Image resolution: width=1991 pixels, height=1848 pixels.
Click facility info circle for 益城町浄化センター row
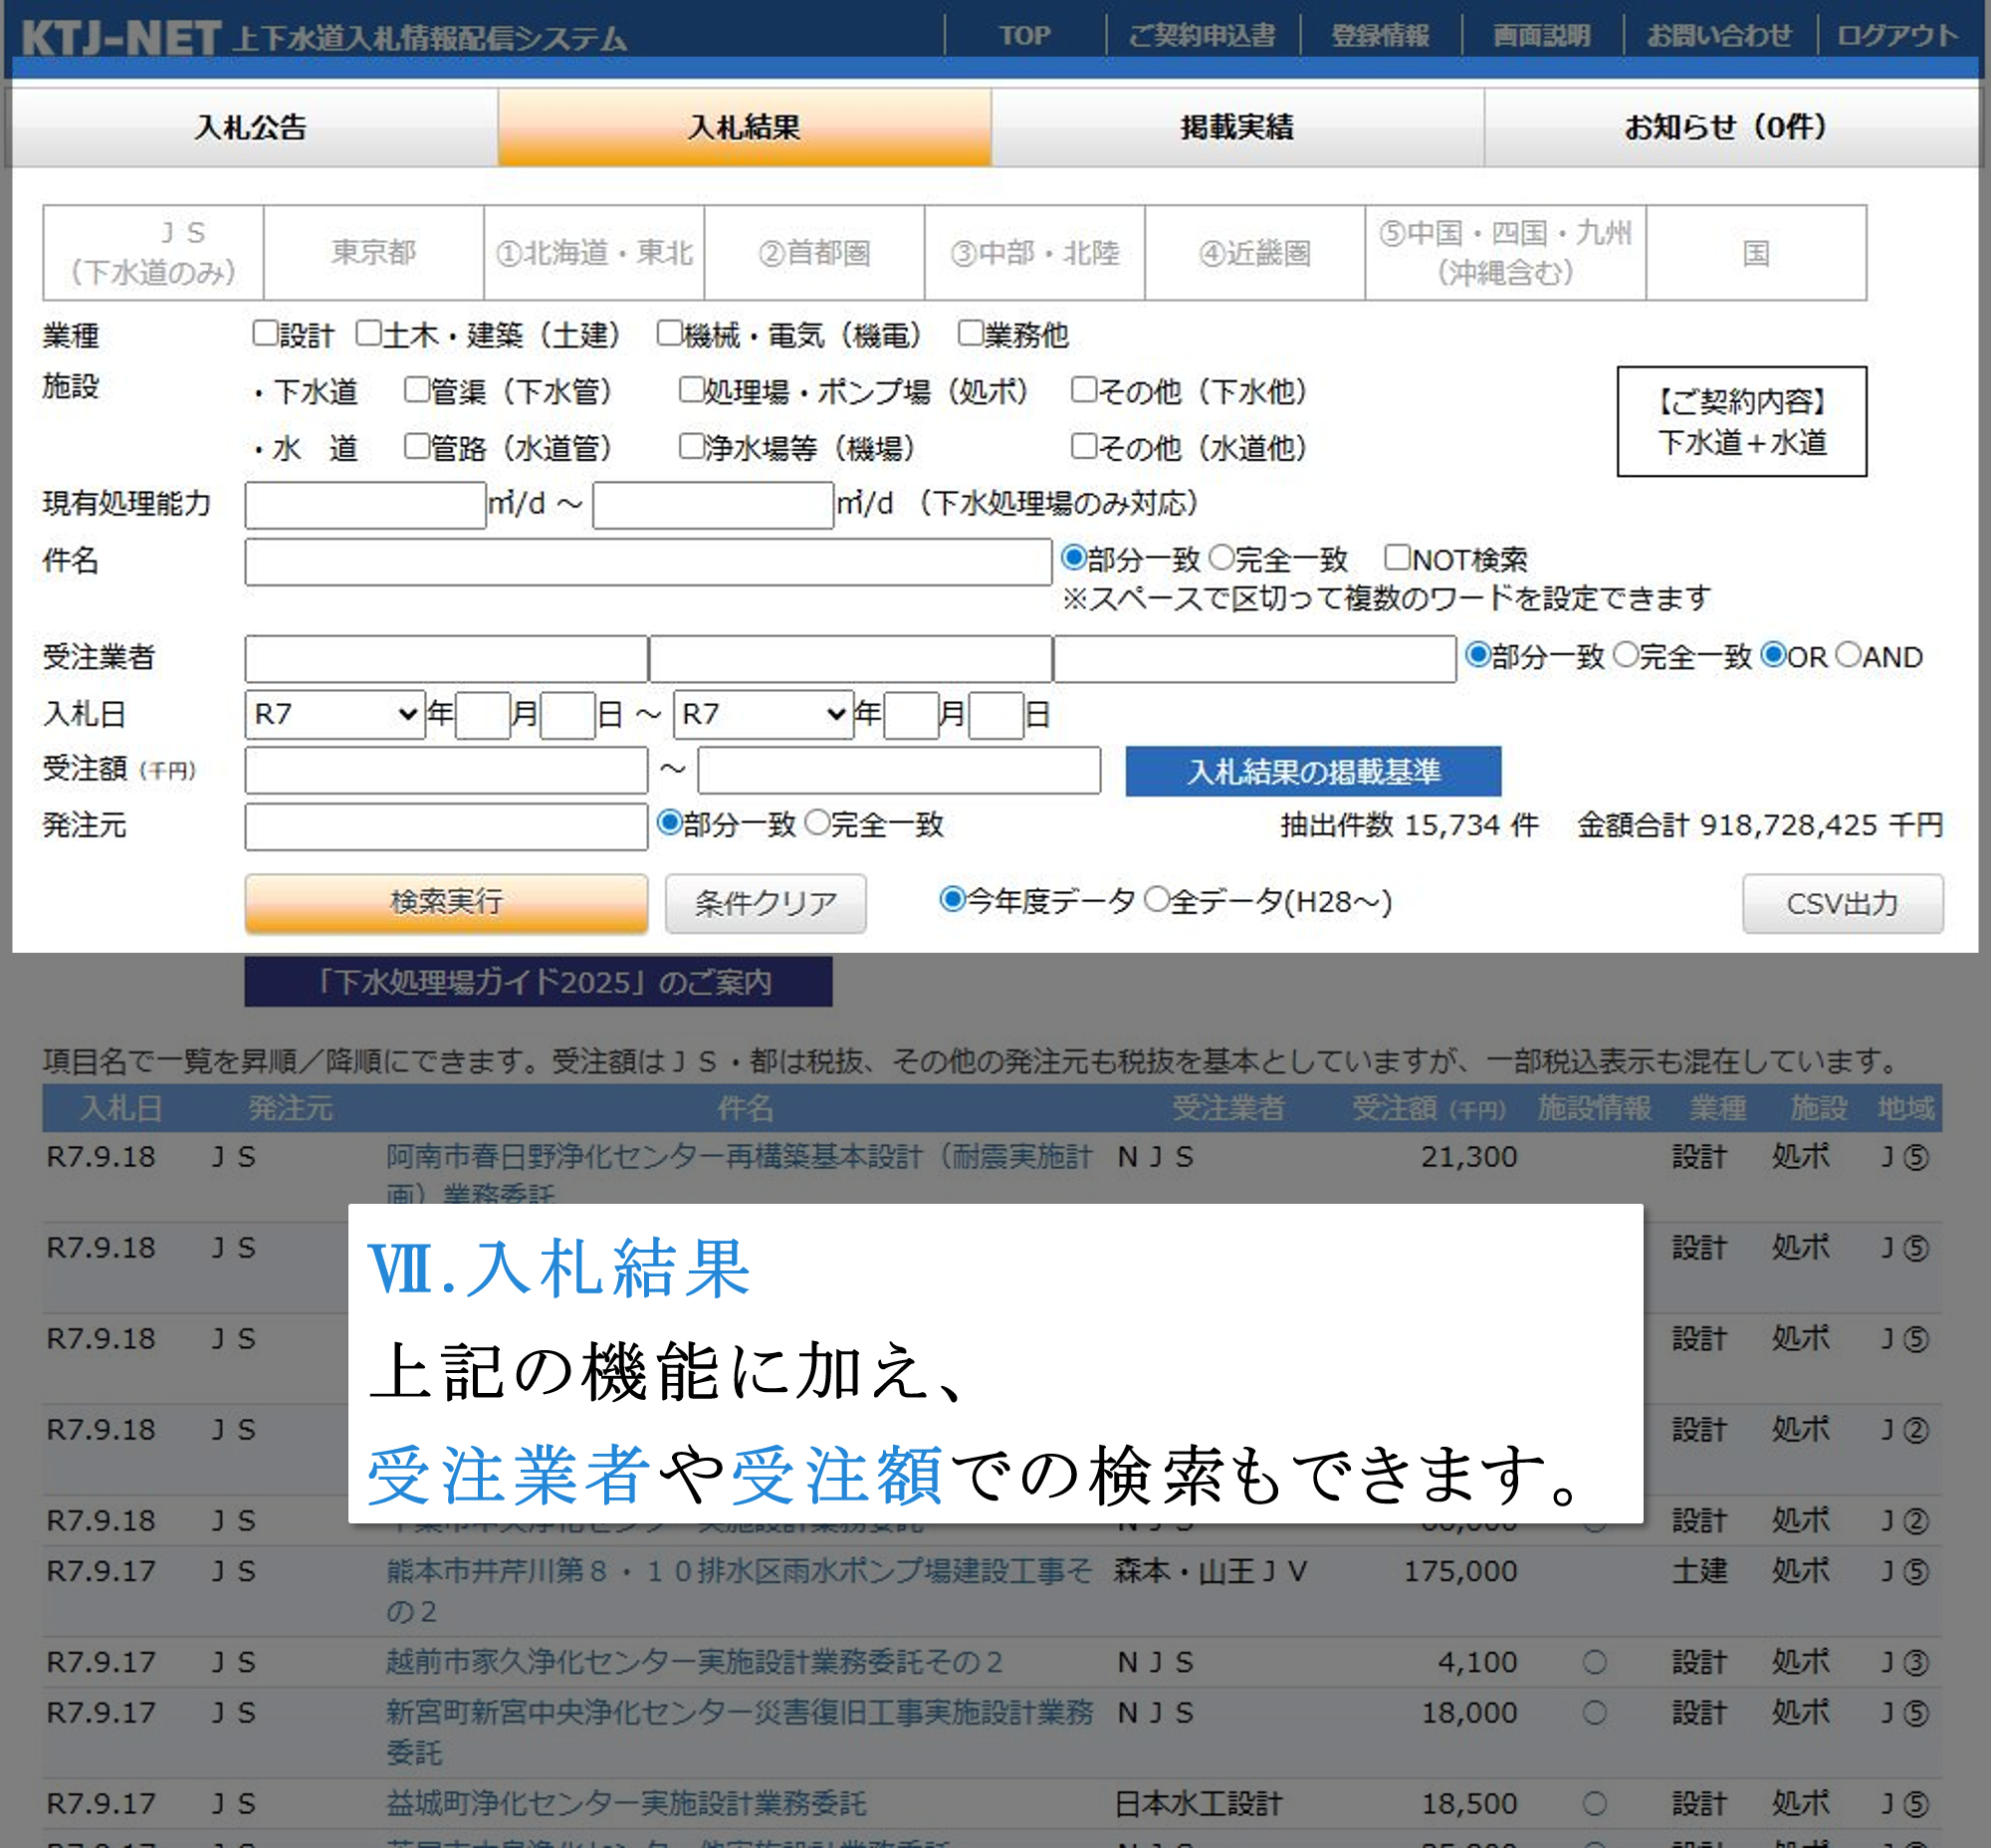[x=1594, y=1804]
